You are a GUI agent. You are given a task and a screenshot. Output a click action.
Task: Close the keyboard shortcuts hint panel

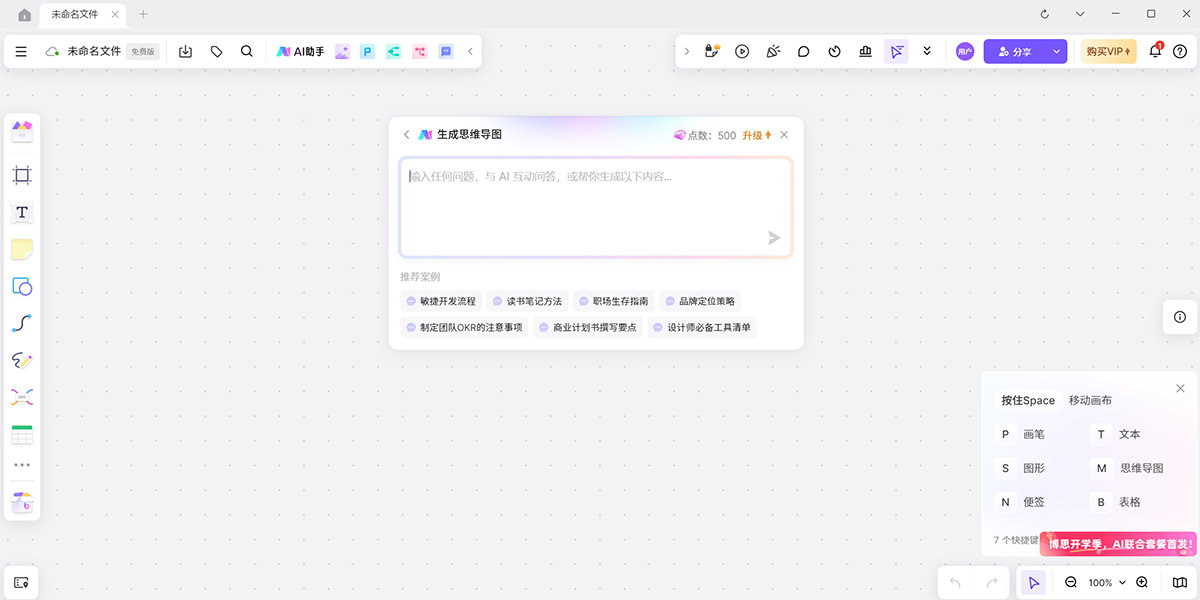pos(1180,388)
